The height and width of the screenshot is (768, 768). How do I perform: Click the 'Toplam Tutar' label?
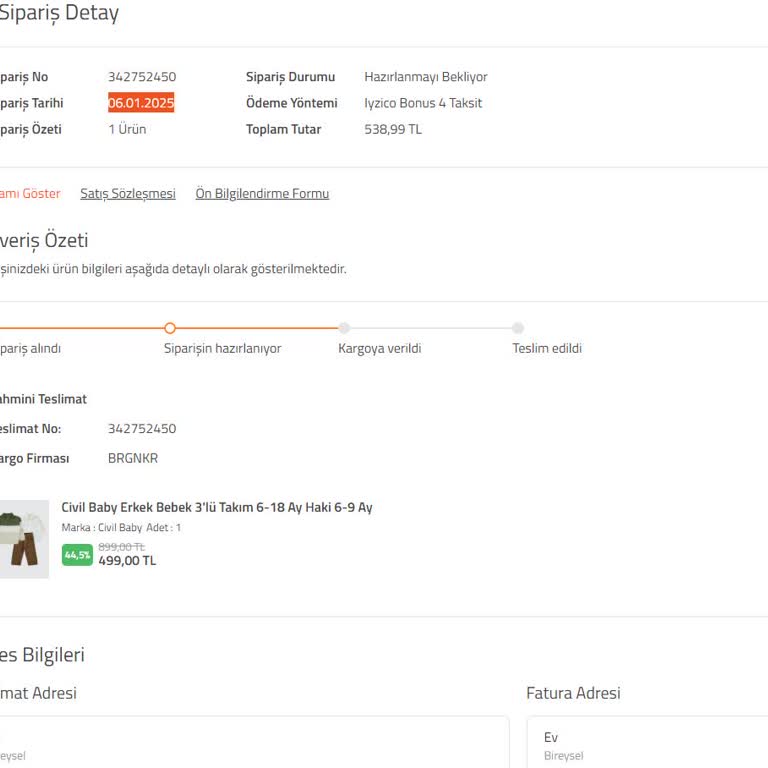pyautogui.click(x=284, y=129)
